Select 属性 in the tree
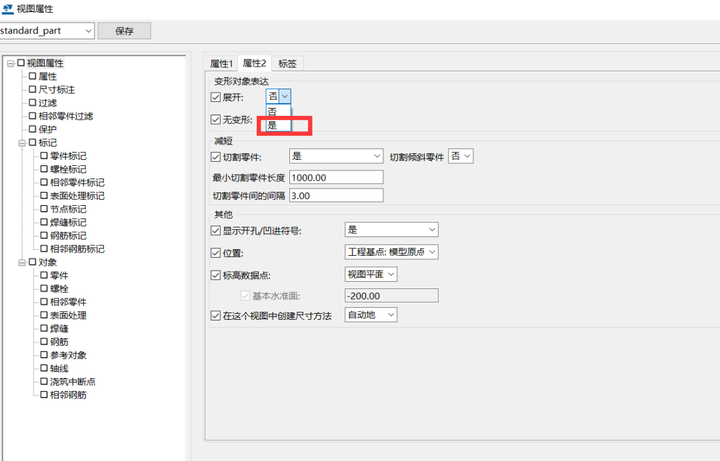Image resolution: width=720 pixels, height=461 pixels. click(48, 77)
